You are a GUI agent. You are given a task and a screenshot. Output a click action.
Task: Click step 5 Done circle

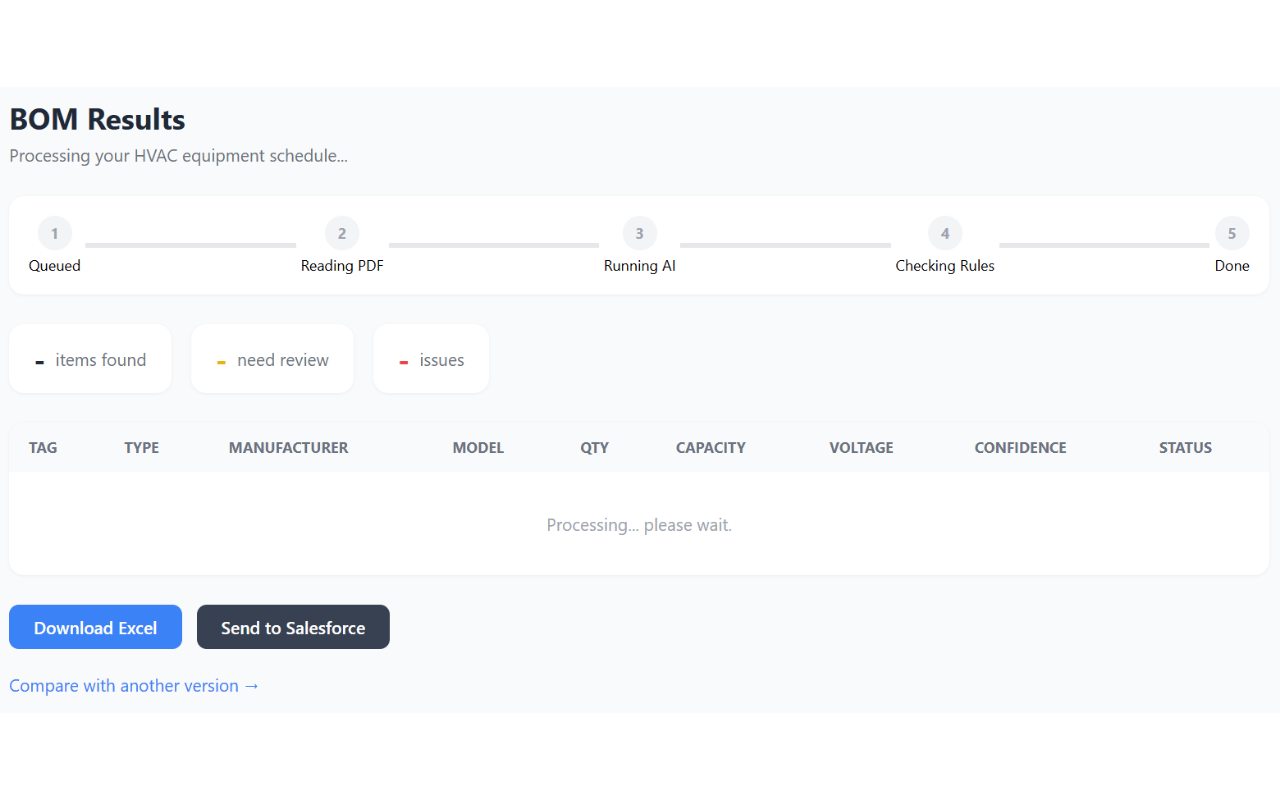tap(1232, 234)
